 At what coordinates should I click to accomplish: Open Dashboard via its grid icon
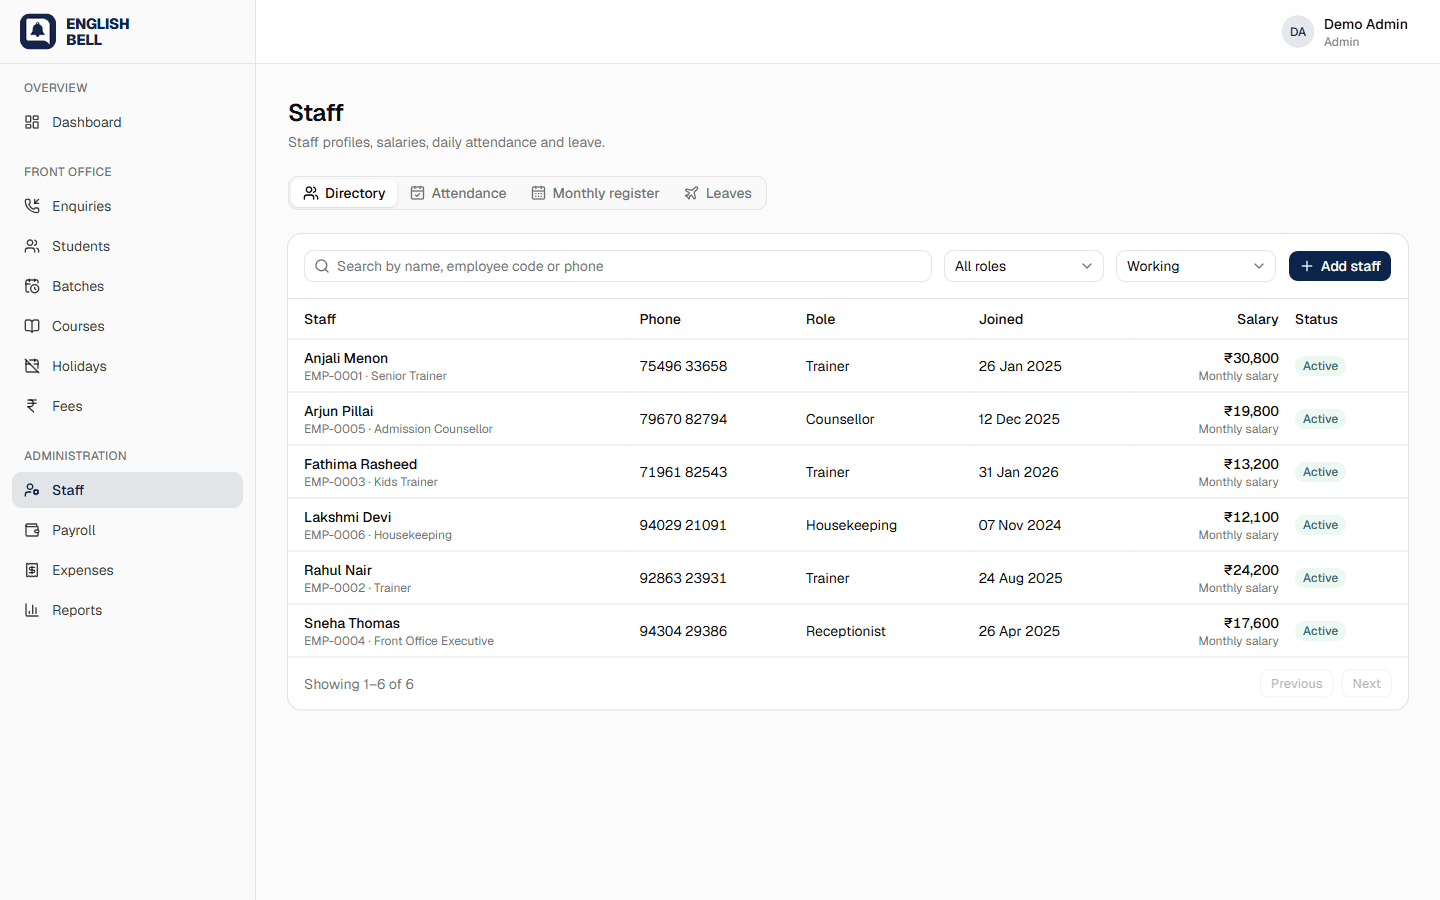[32, 122]
